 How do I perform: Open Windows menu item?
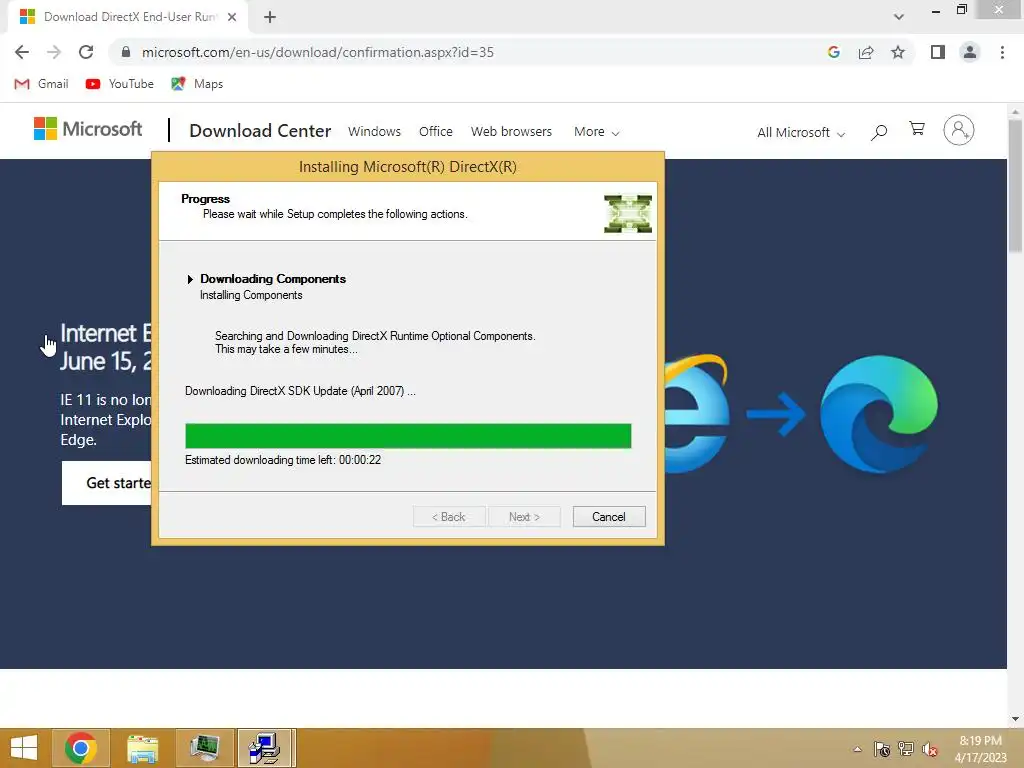click(374, 131)
